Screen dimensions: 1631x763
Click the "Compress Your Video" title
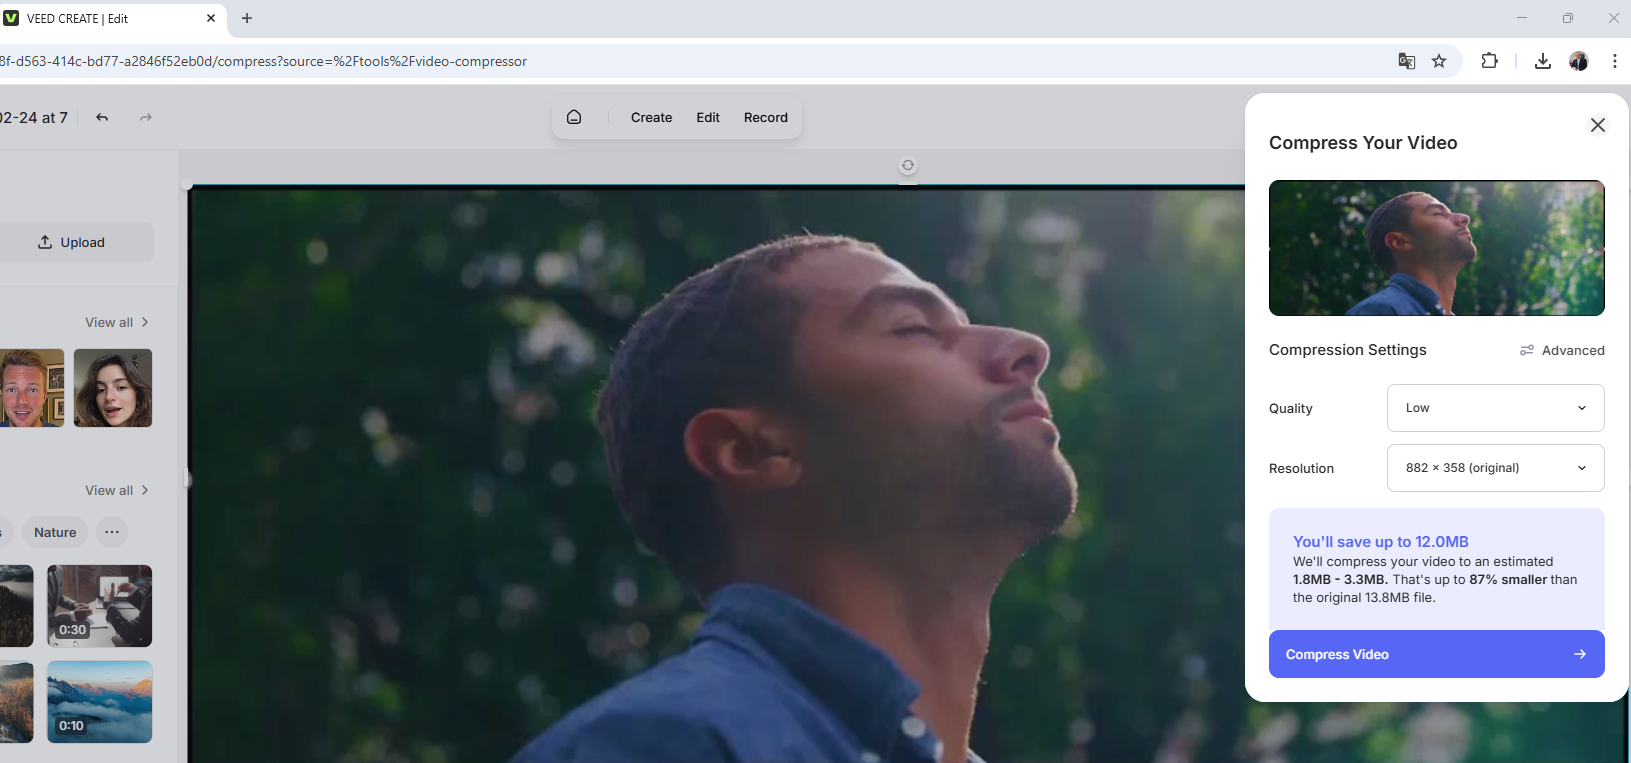click(x=1363, y=143)
